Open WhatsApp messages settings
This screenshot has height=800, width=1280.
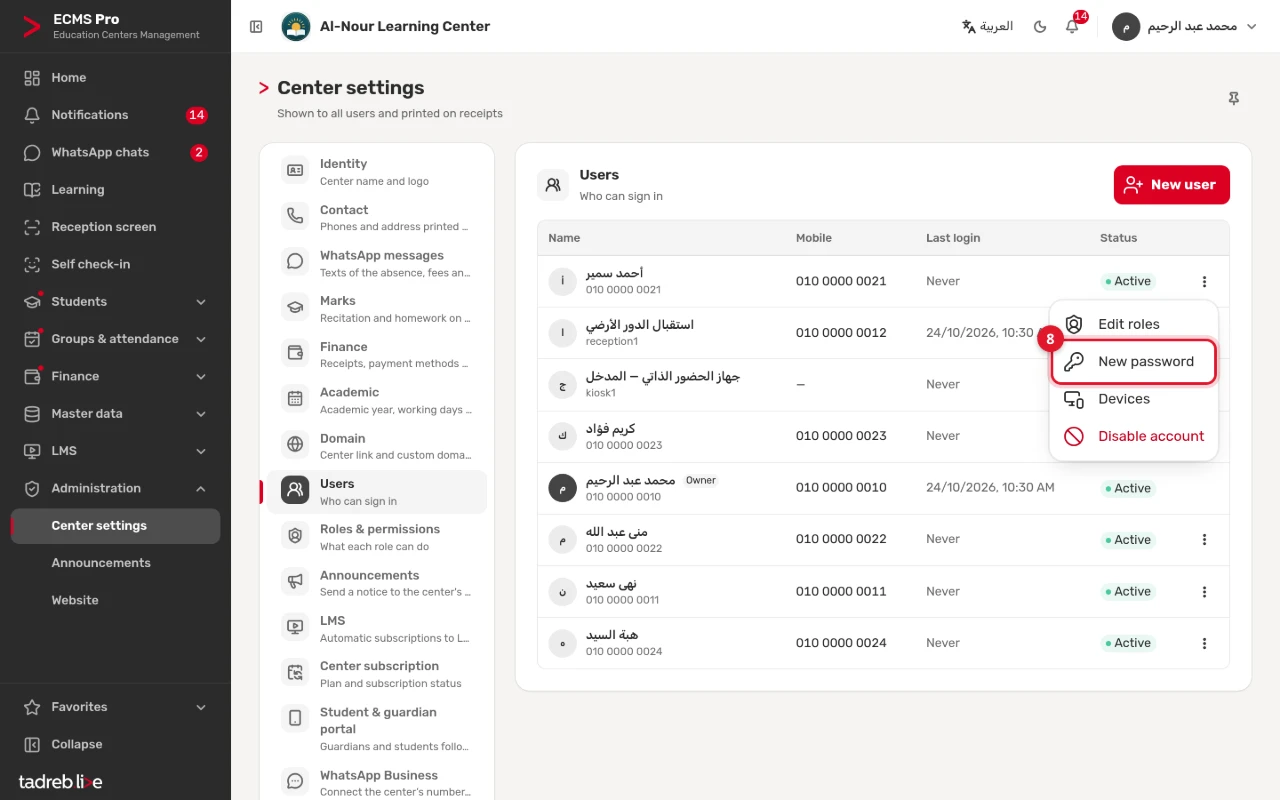[x=377, y=264]
